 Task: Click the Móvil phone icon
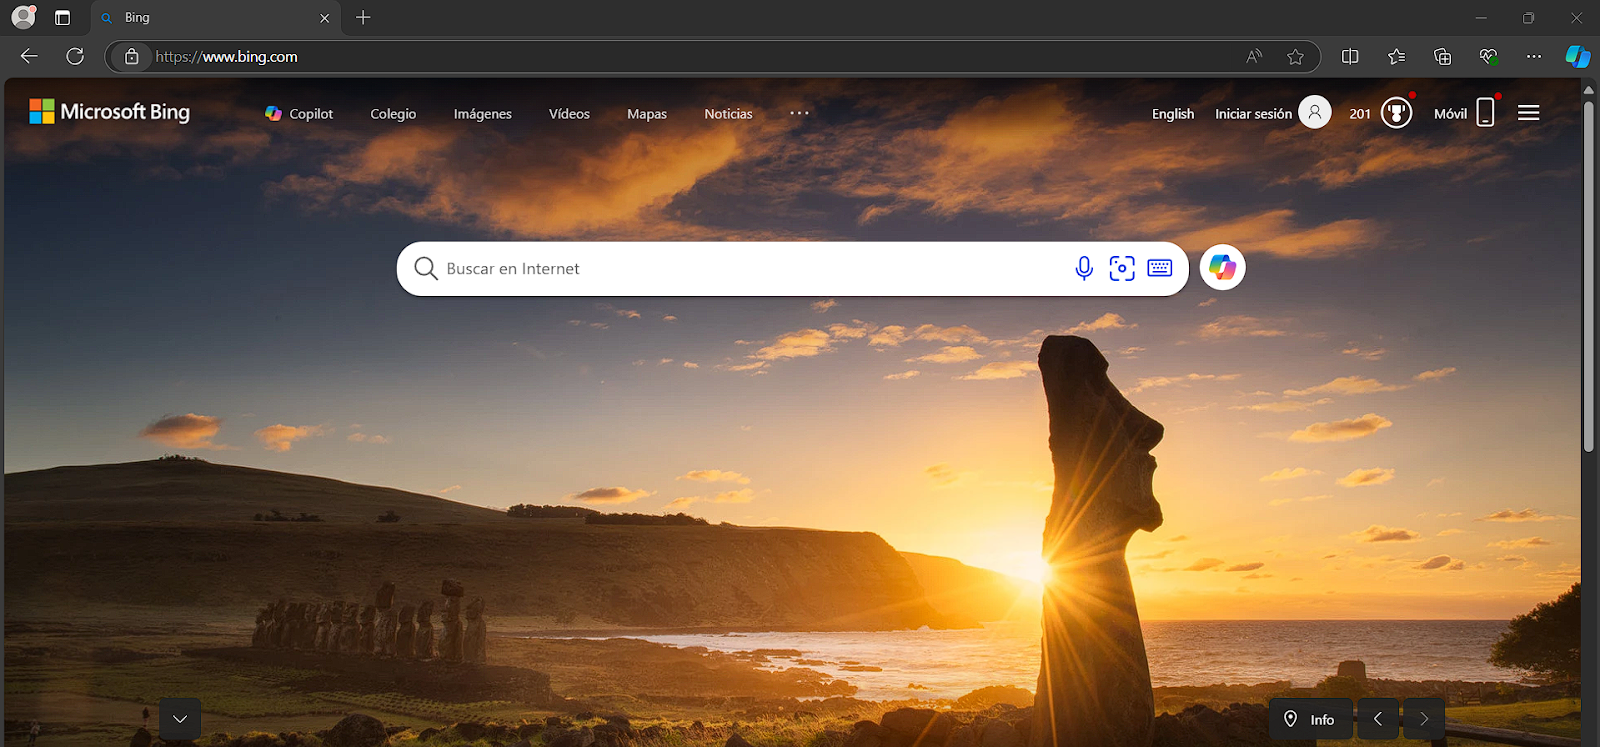pyautogui.click(x=1485, y=113)
